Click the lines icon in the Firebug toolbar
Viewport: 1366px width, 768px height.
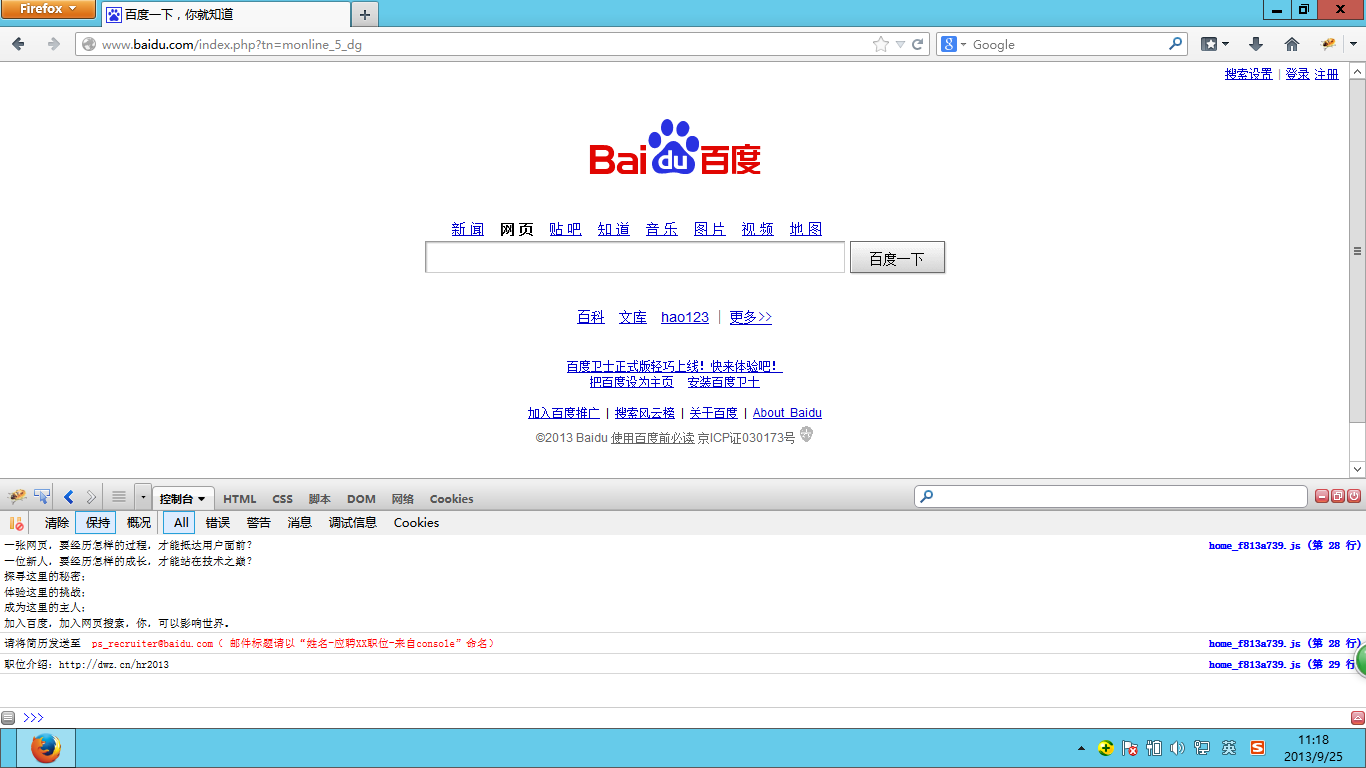(118, 497)
